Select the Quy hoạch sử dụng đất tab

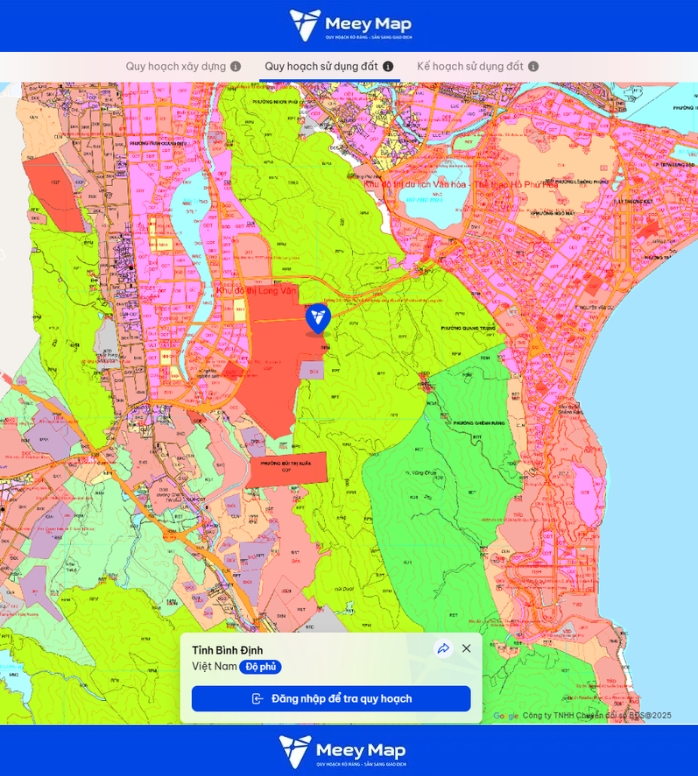[321, 67]
